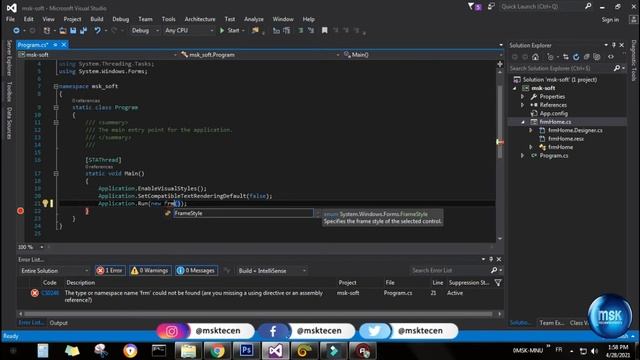Expand the Program.cs node in Solution Explorer
This screenshot has height=360, width=640.
pos(522,156)
